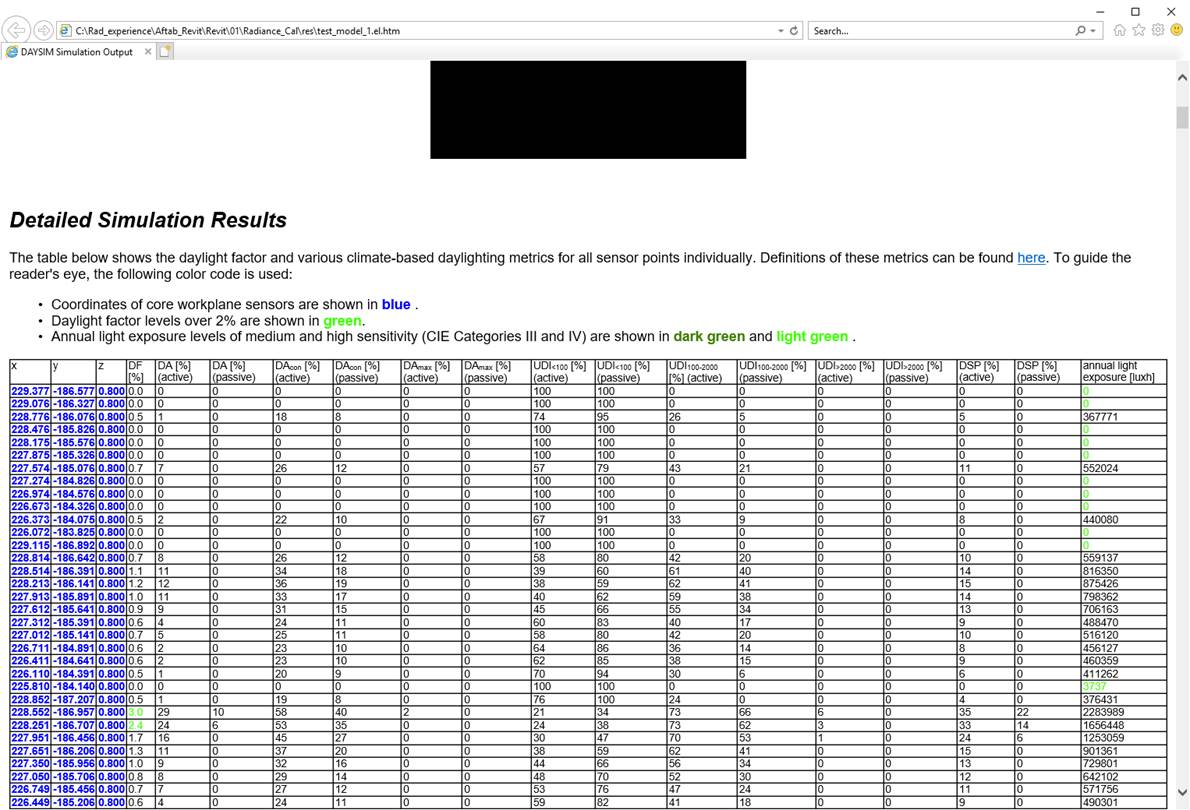Viewport: 1190px width, 810px height.
Task: Click the 'dark green' legend word
Action: point(709,336)
